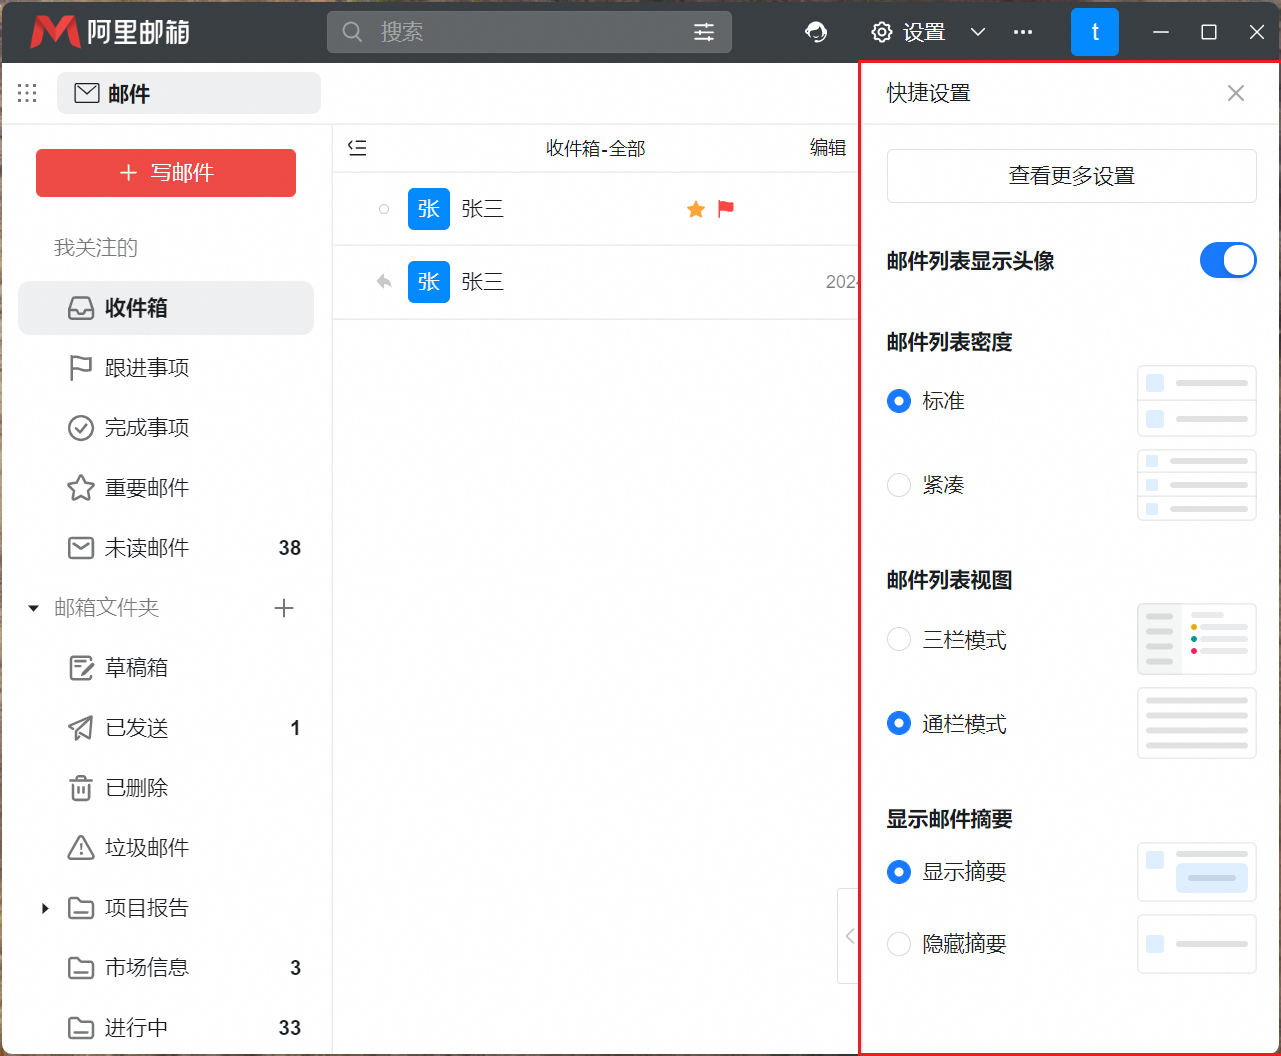Open the second 张三 email row
The height and width of the screenshot is (1056, 1281).
[596, 282]
